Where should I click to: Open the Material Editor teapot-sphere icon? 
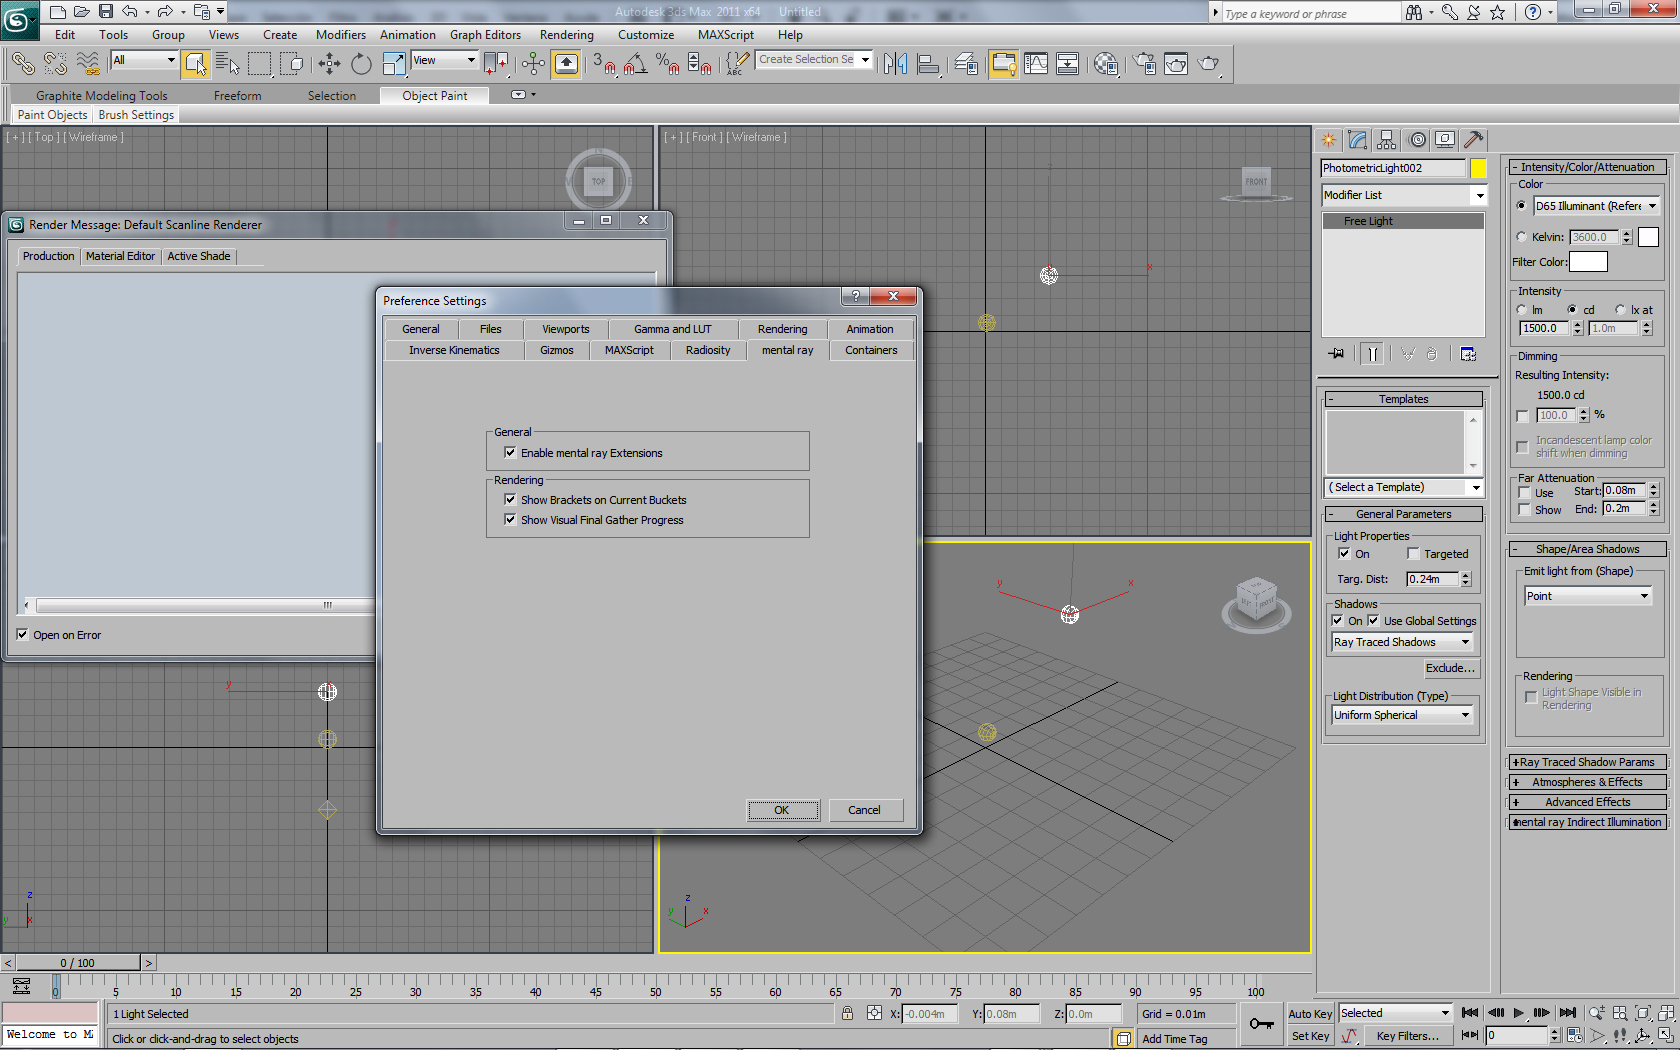[x=1106, y=64]
